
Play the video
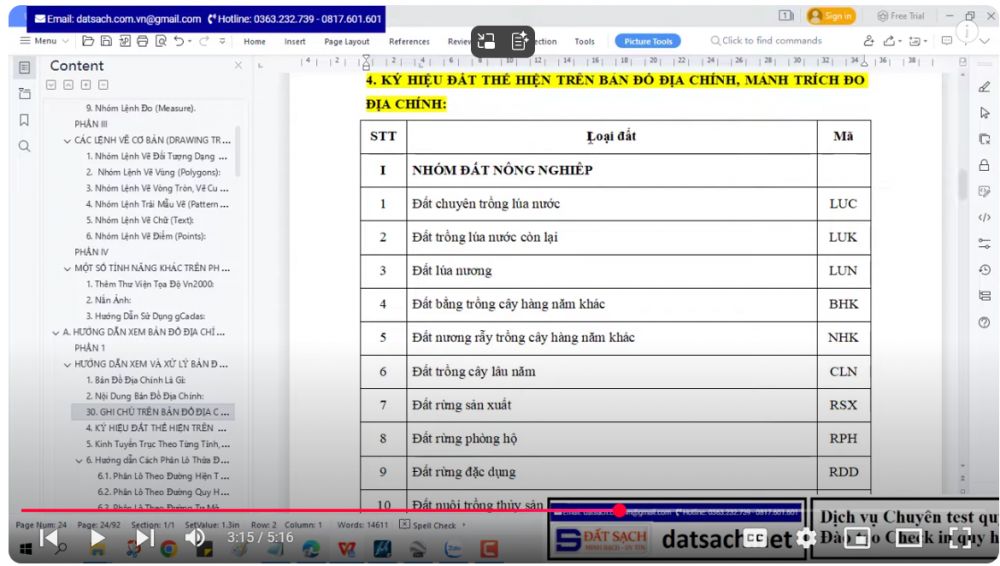(x=98, y=538)
